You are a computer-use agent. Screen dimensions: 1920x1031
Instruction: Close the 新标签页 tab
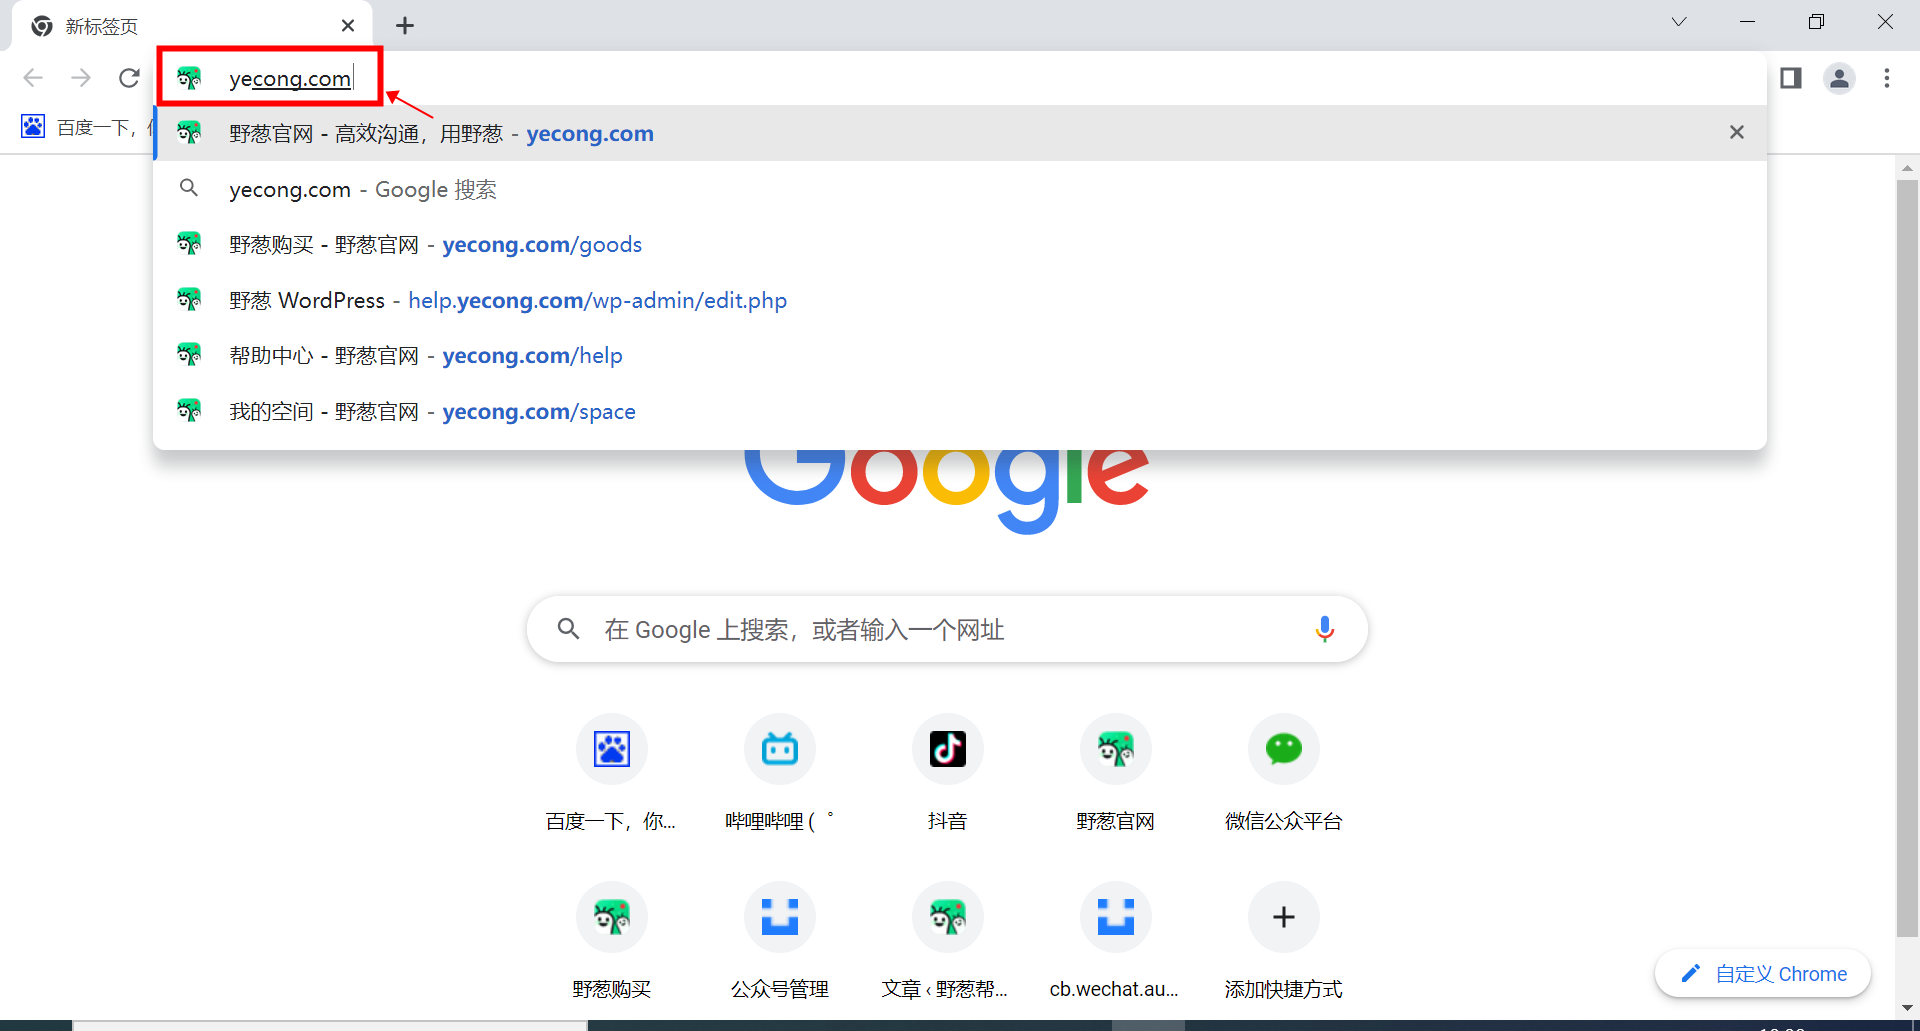click(348, 26)
